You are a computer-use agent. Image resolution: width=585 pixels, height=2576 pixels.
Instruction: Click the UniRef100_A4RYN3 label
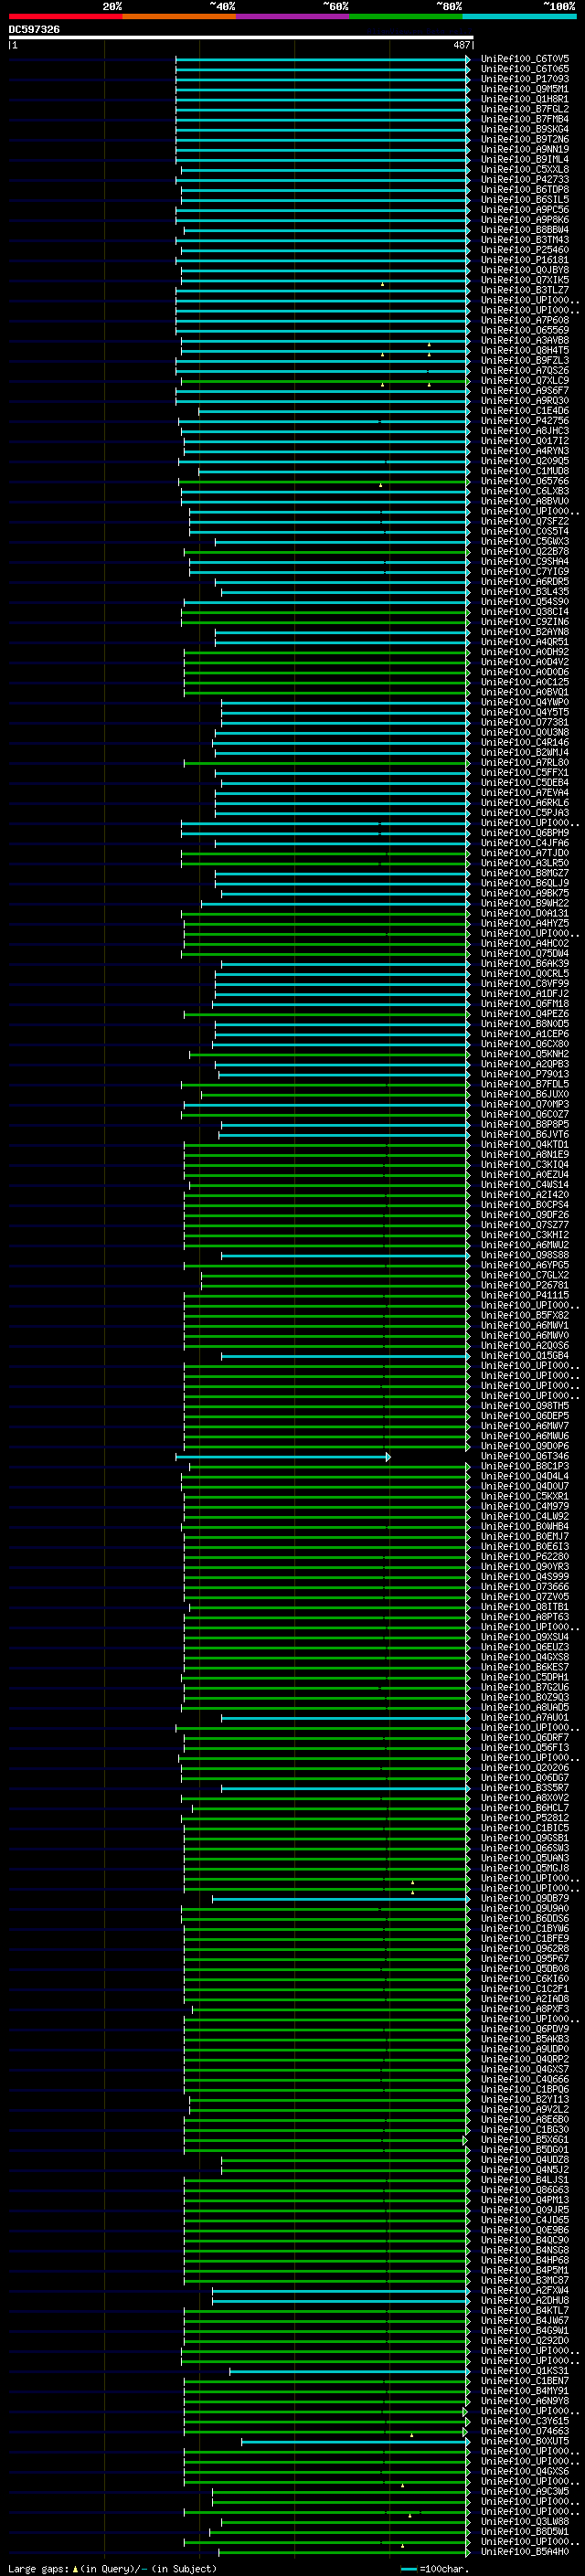click(525, 451)
